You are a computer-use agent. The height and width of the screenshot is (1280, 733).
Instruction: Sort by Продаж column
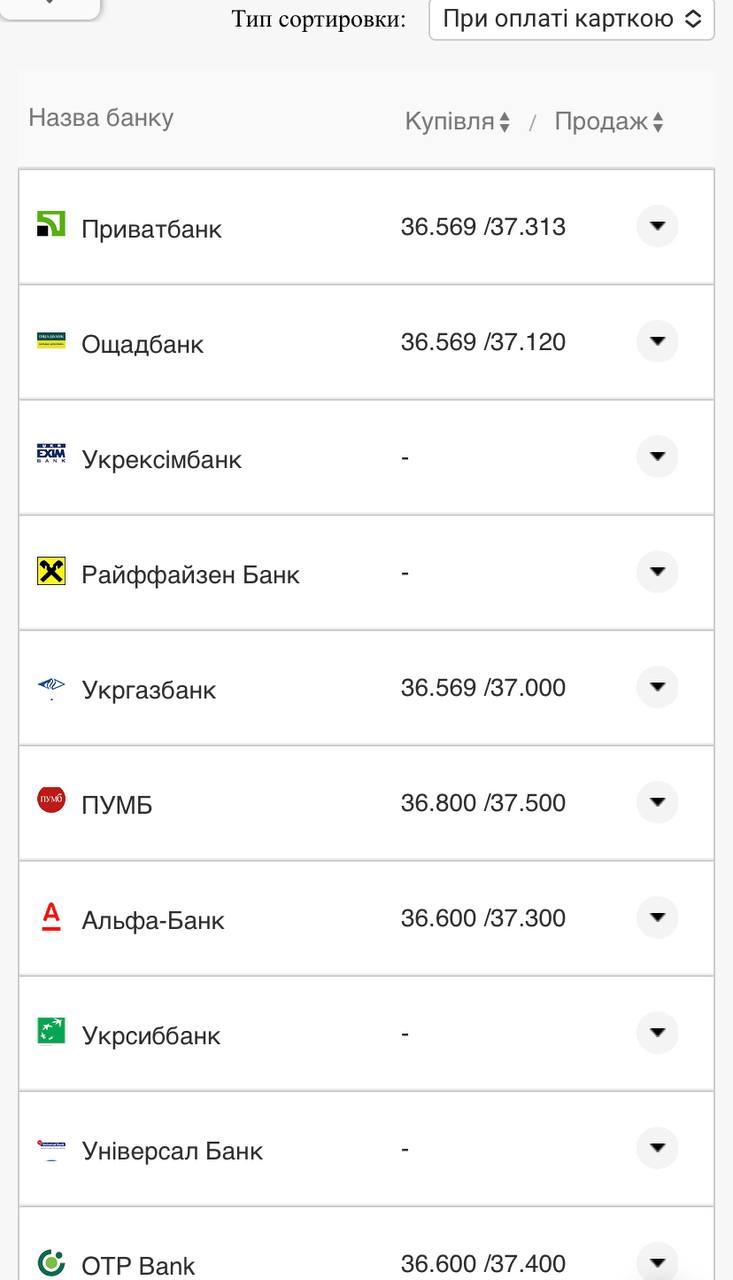609,122
